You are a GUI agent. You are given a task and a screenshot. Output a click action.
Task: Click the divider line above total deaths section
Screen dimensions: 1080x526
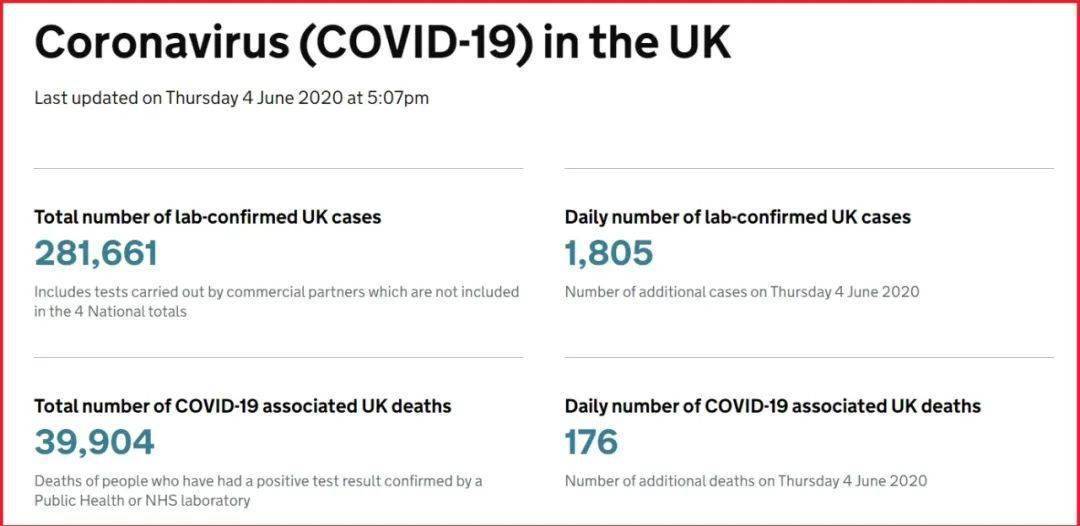[278, 357]
